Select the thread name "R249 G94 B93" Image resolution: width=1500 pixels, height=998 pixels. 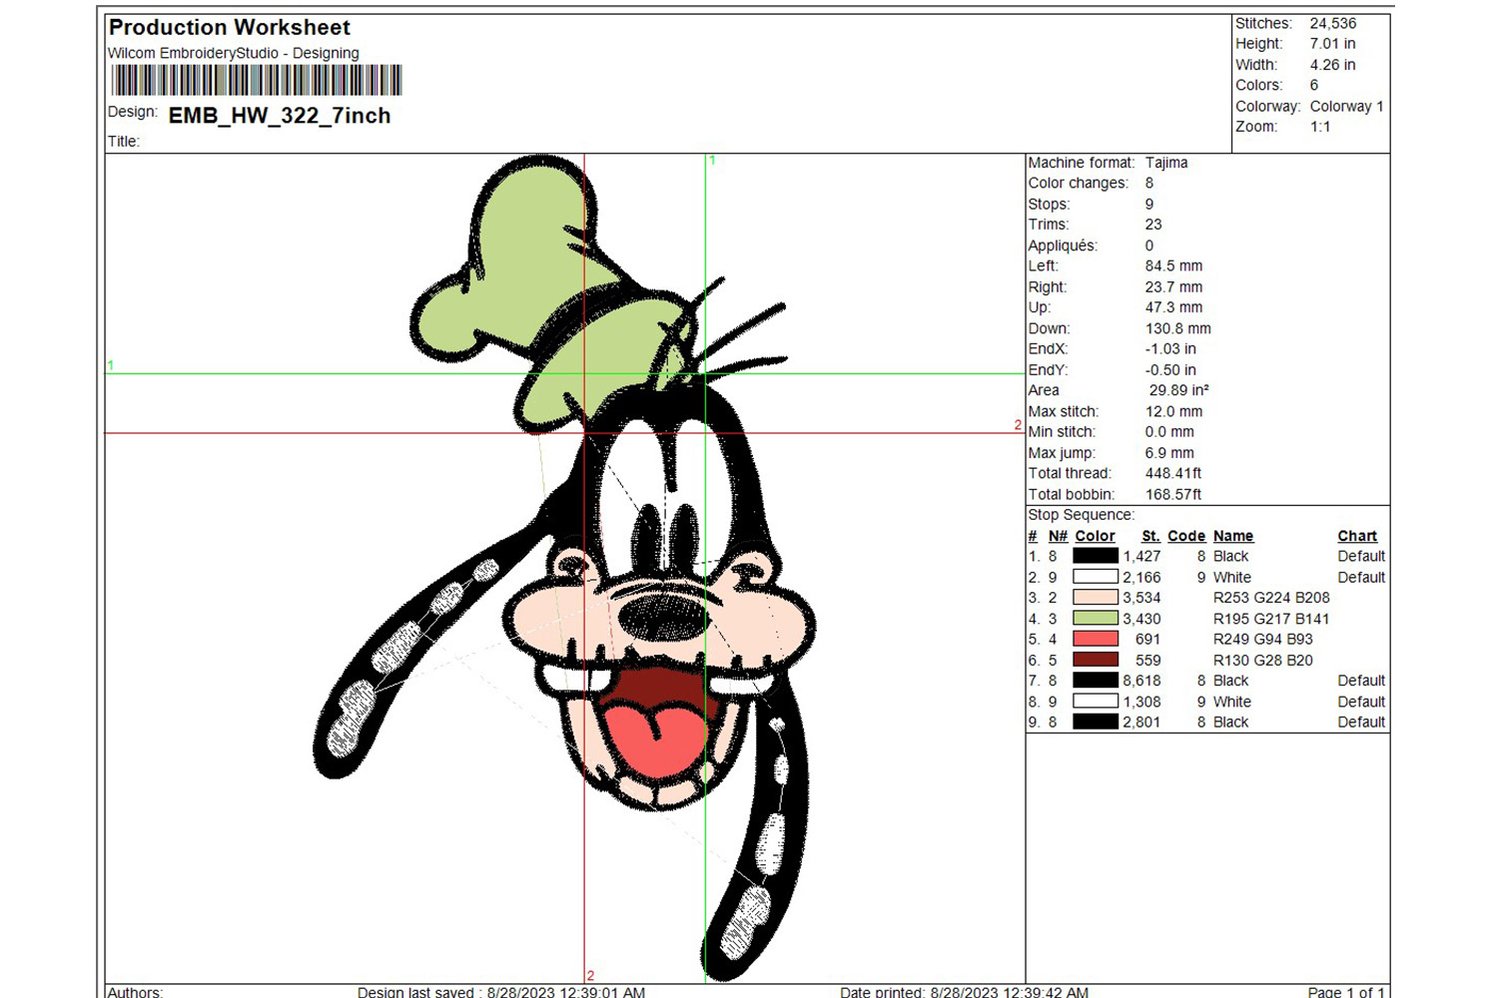pyautogui.click(x=1263, y=639)
